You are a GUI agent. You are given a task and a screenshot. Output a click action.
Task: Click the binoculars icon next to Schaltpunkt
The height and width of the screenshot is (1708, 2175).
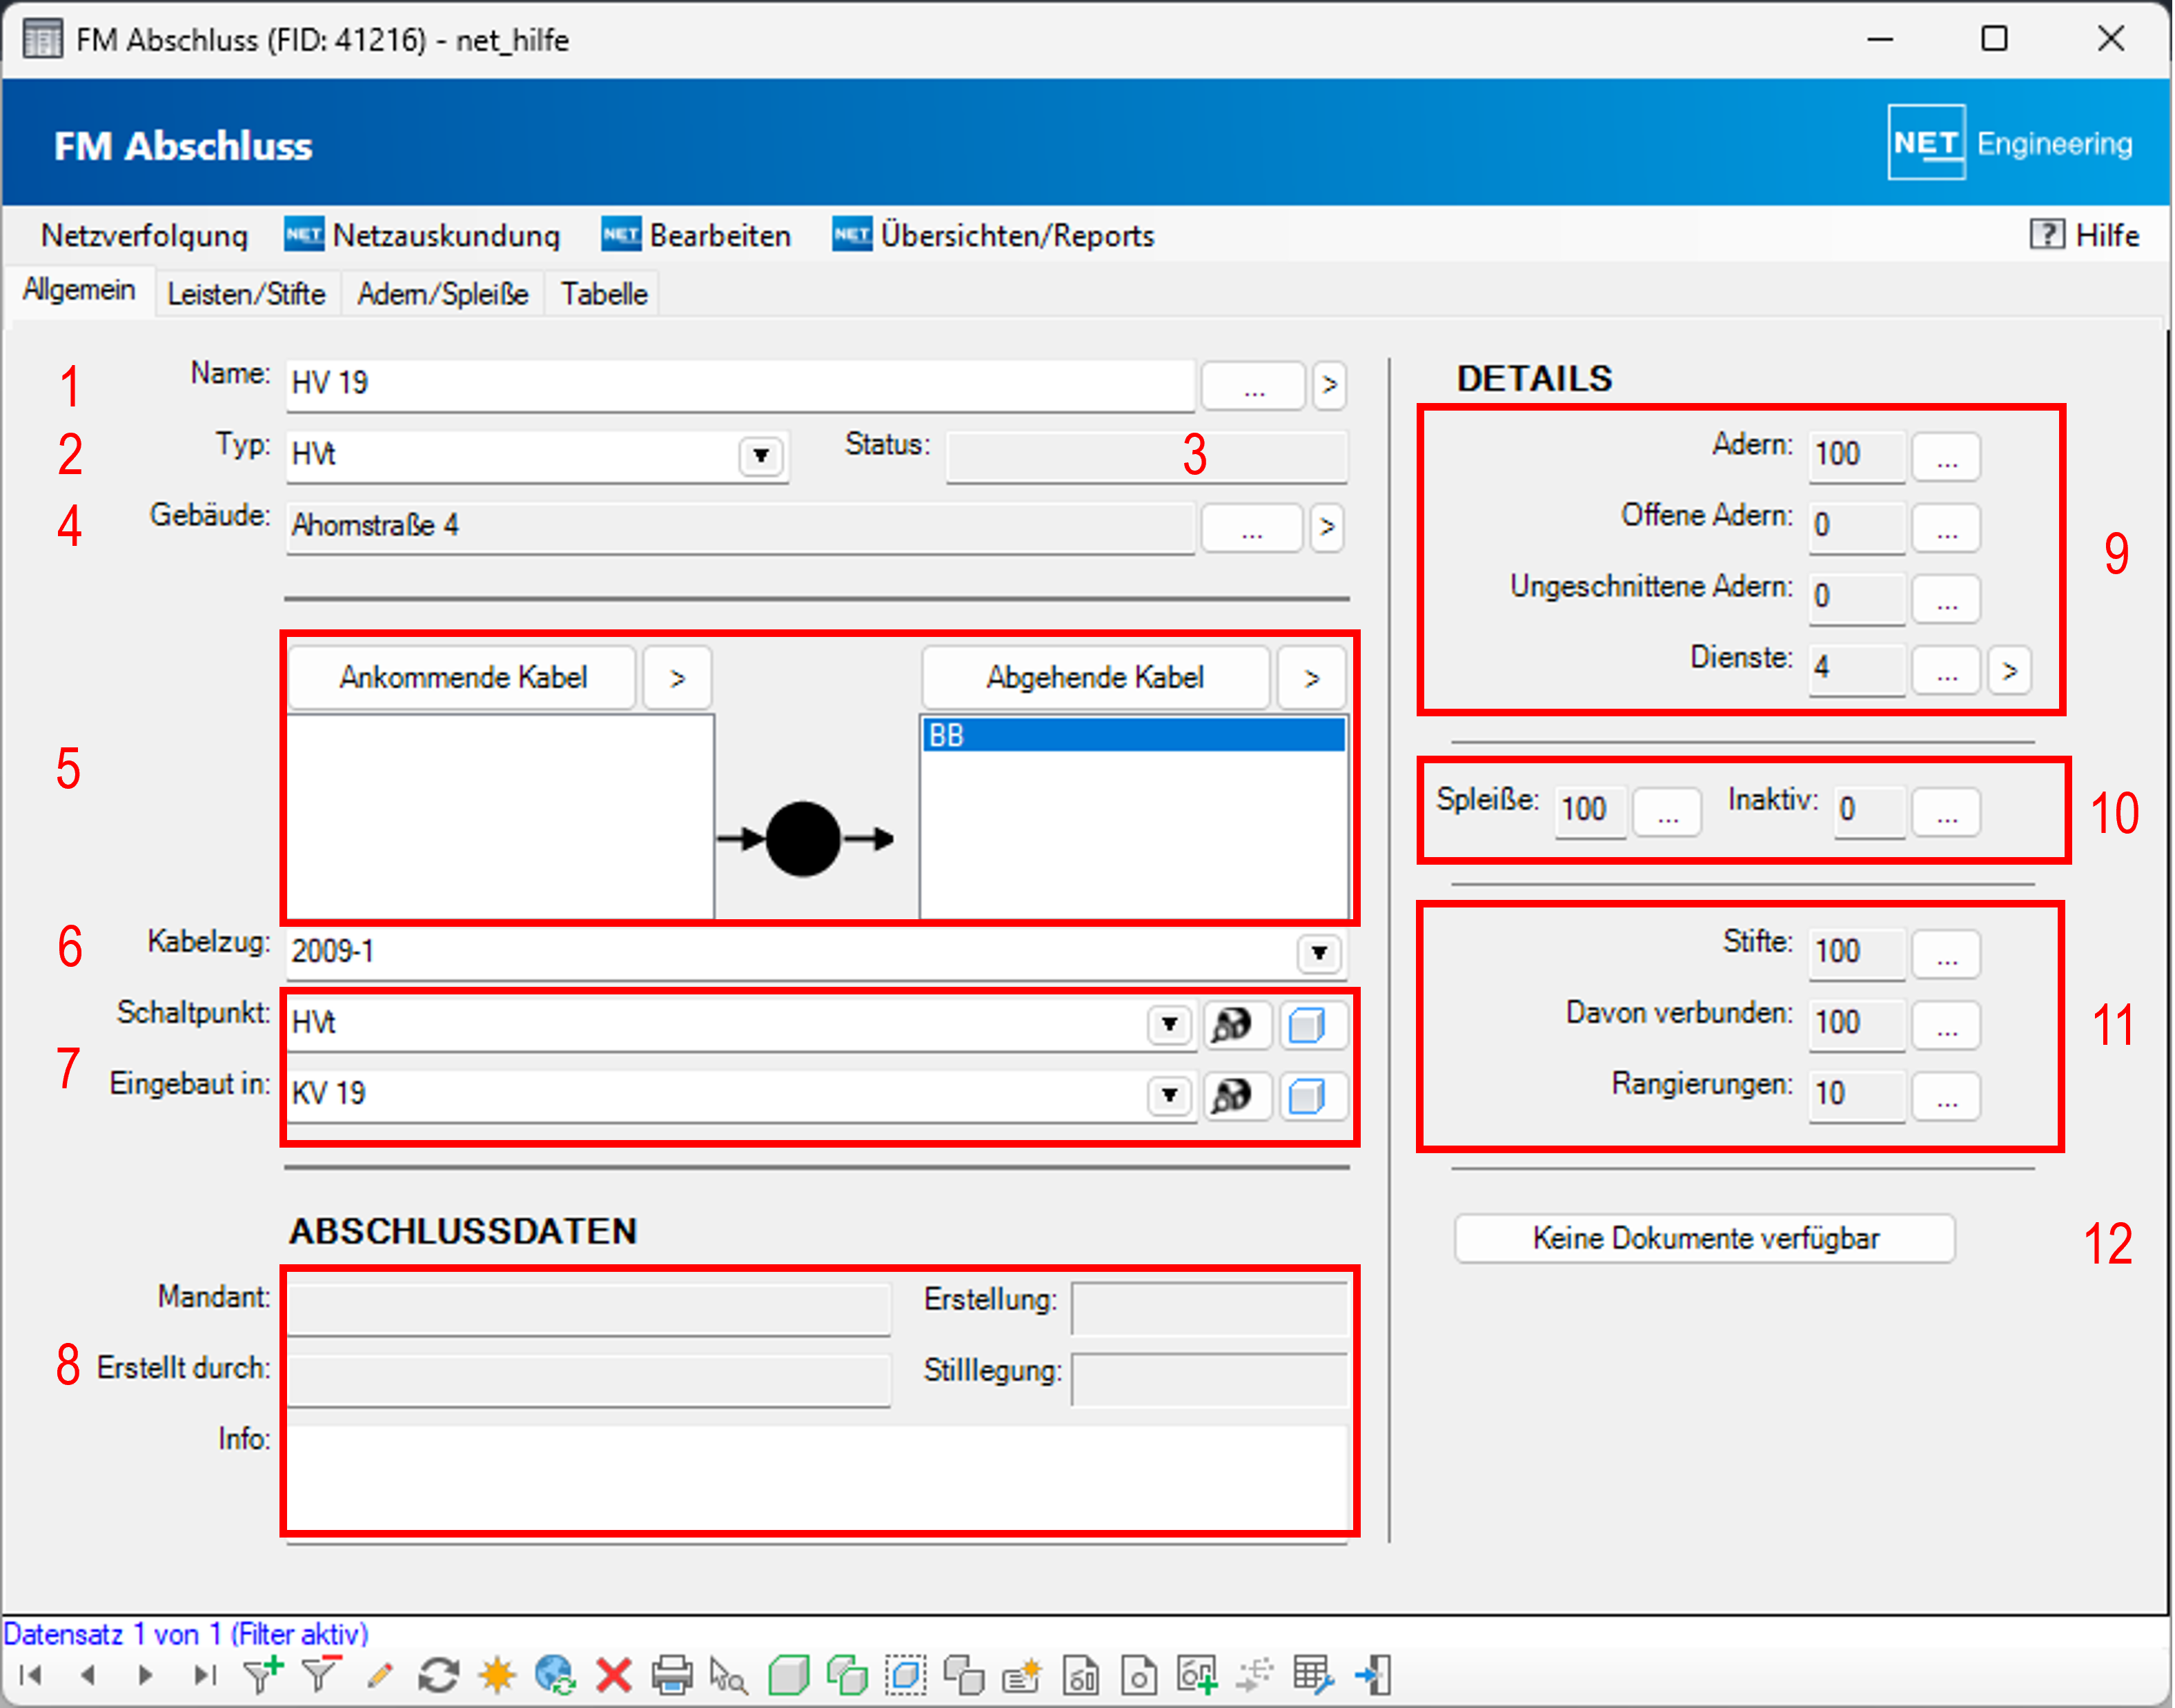point(1233,1025)
